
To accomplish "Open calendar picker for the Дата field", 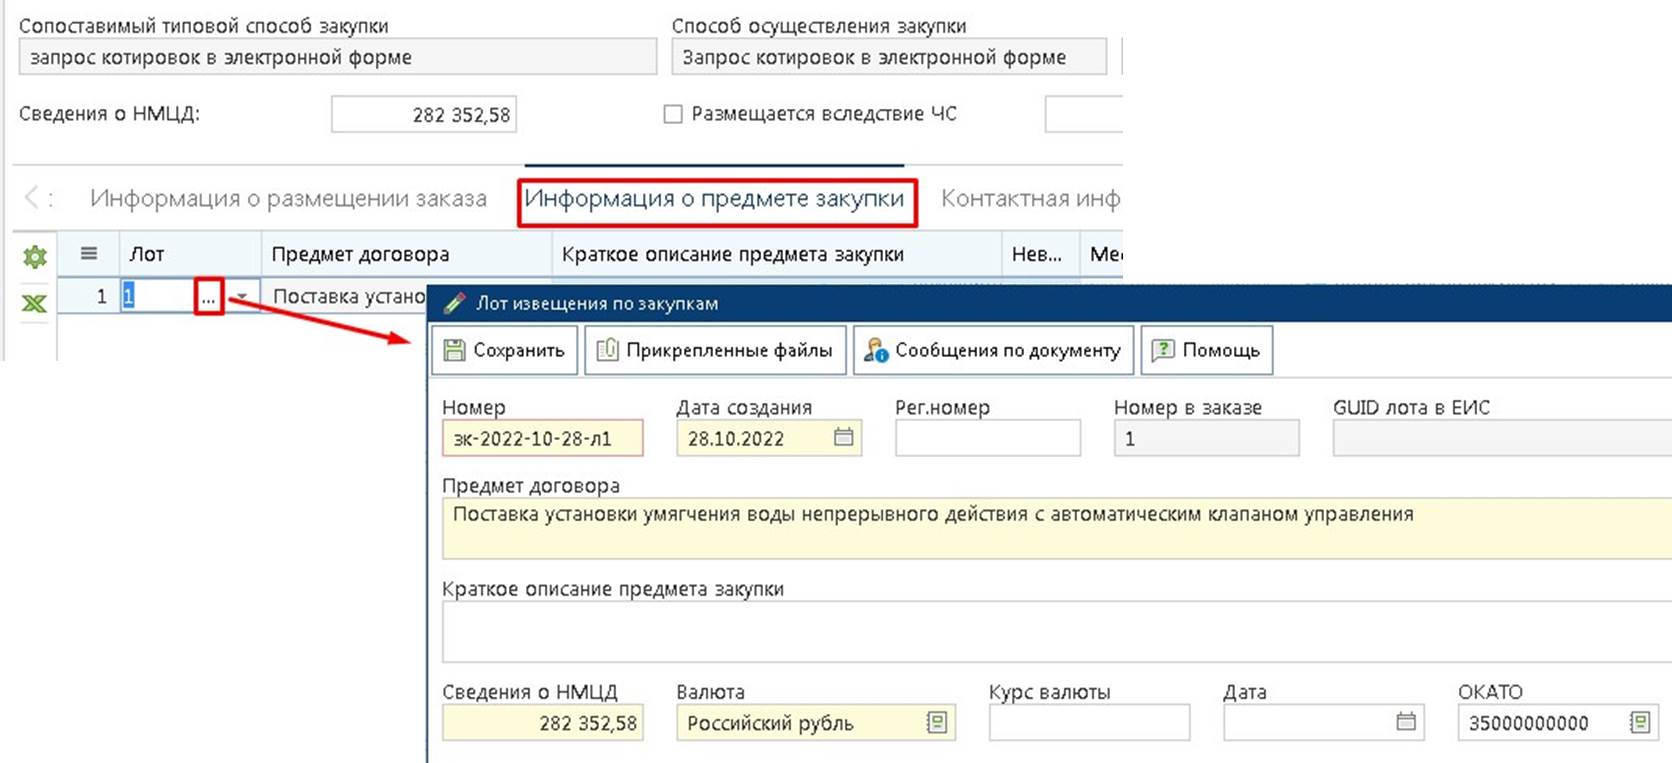I will point(1406,722).
